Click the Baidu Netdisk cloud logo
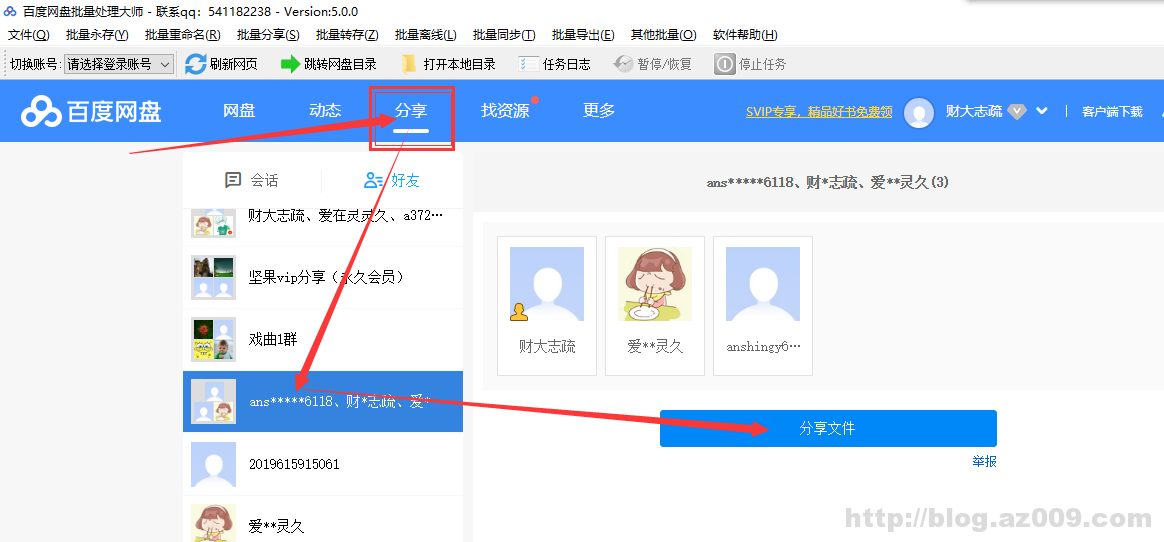1164x542 pixels. coord(42,111)
